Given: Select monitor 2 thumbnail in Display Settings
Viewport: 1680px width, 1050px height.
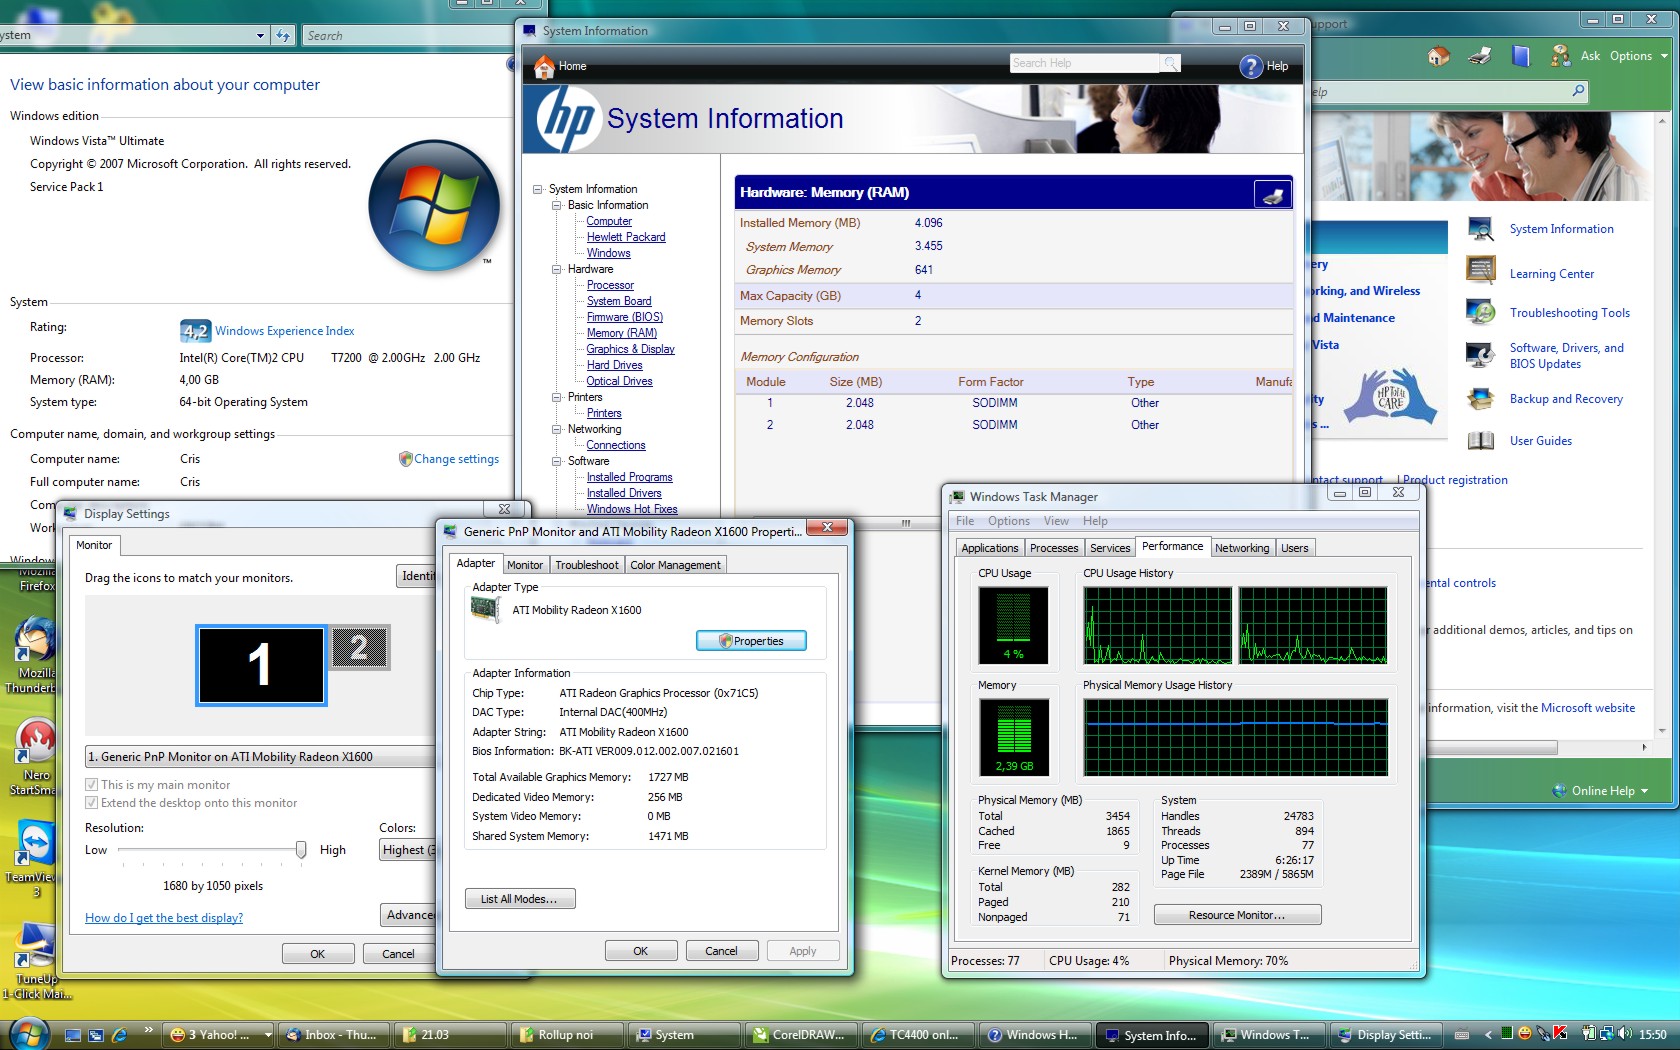Looking at the screenshot, I should [360, 648].
